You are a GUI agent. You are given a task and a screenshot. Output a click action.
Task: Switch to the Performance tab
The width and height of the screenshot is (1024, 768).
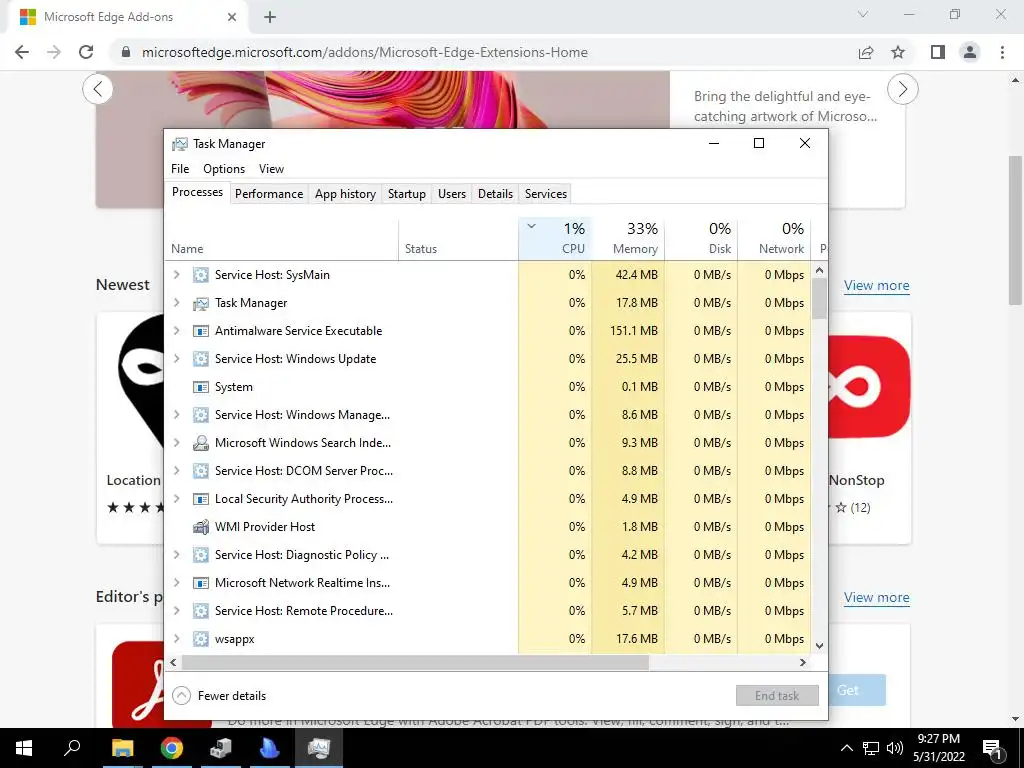(269, 194)
